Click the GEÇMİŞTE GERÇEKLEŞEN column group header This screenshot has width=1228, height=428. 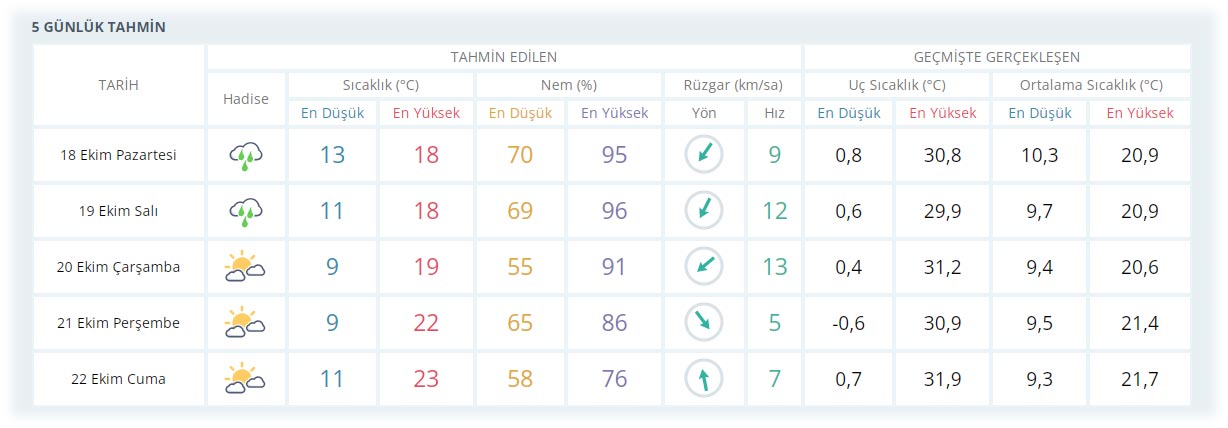pos(996,57)
